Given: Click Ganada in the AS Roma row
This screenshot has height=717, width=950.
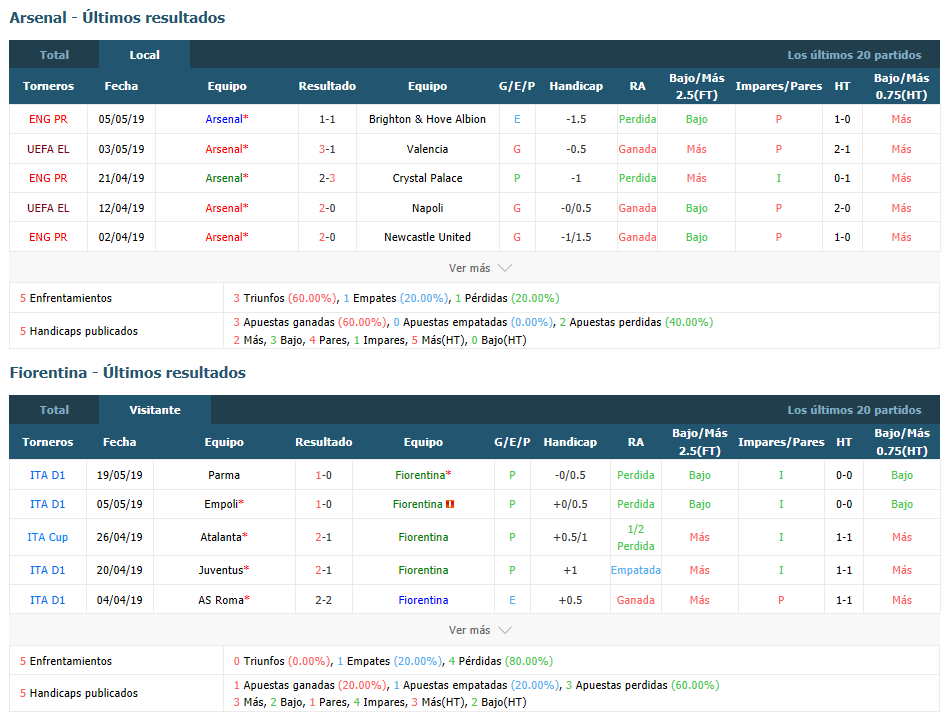Looking at the screenshot, I should pos(636,600).
